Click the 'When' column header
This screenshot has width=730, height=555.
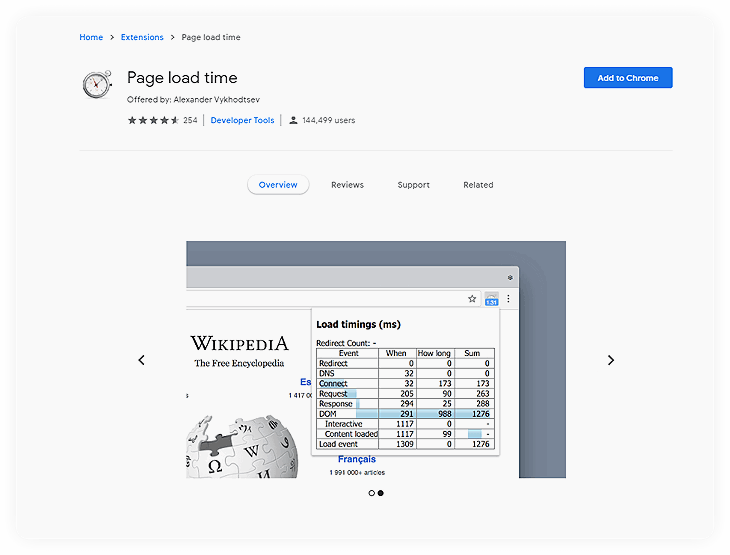396,353
